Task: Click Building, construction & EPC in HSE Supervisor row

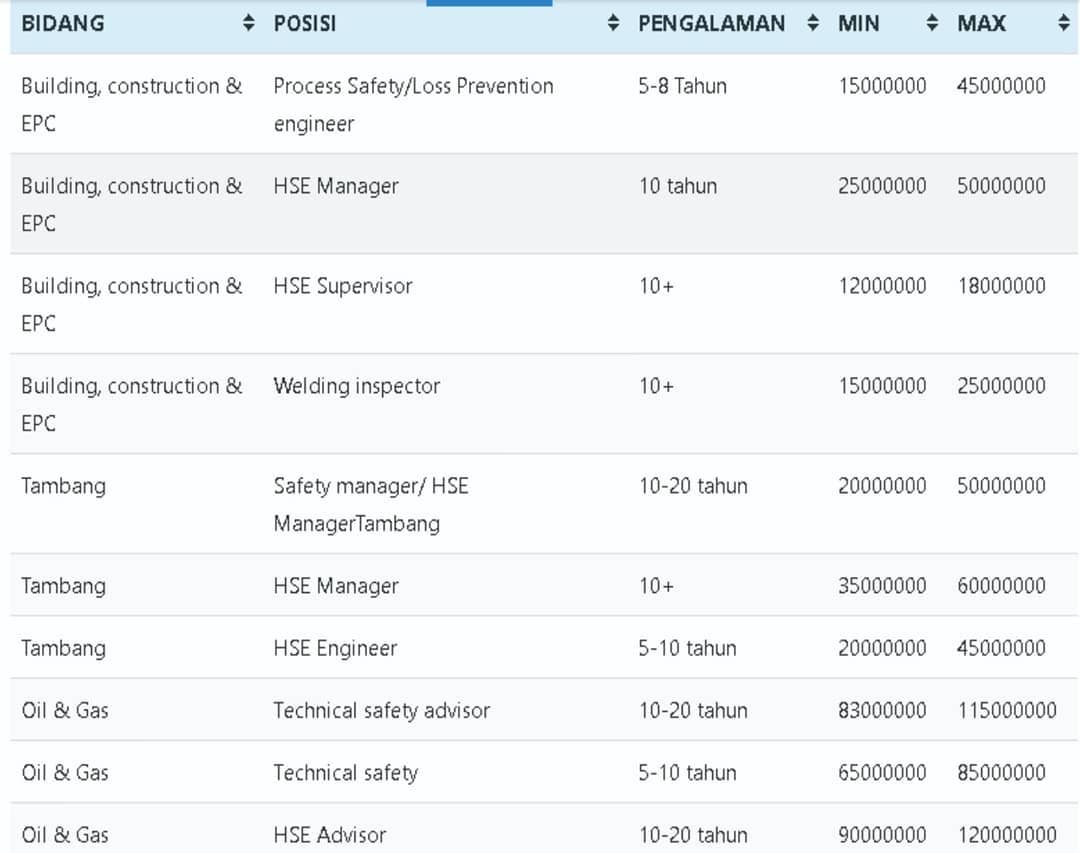Action: (132, 305)
